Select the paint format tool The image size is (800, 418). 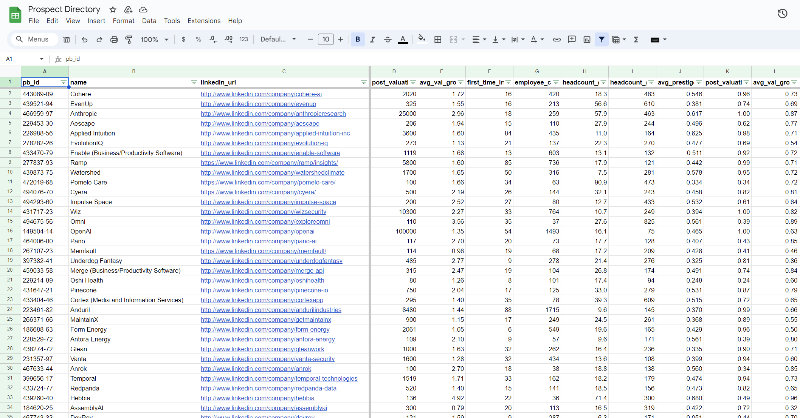coord(129,39)
